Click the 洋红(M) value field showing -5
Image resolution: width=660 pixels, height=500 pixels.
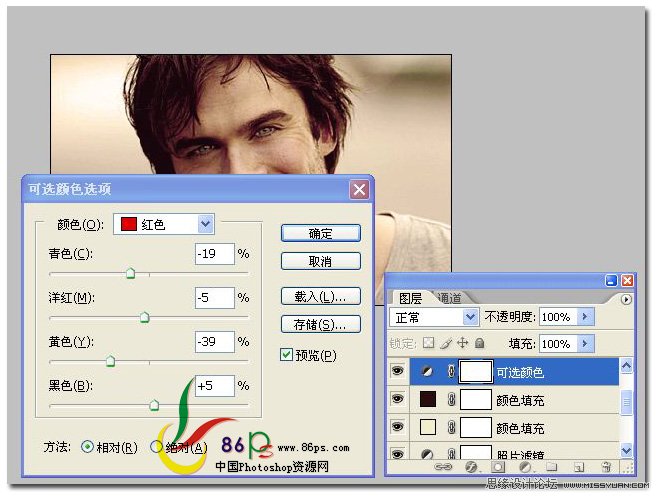coord(215,298)
